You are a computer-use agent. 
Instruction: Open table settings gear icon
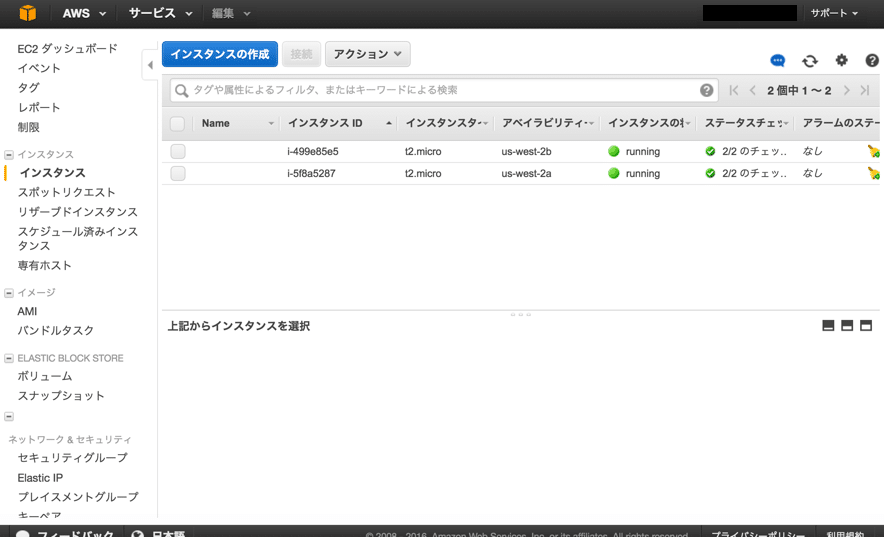pyautogui.click(x=841, y=60)
